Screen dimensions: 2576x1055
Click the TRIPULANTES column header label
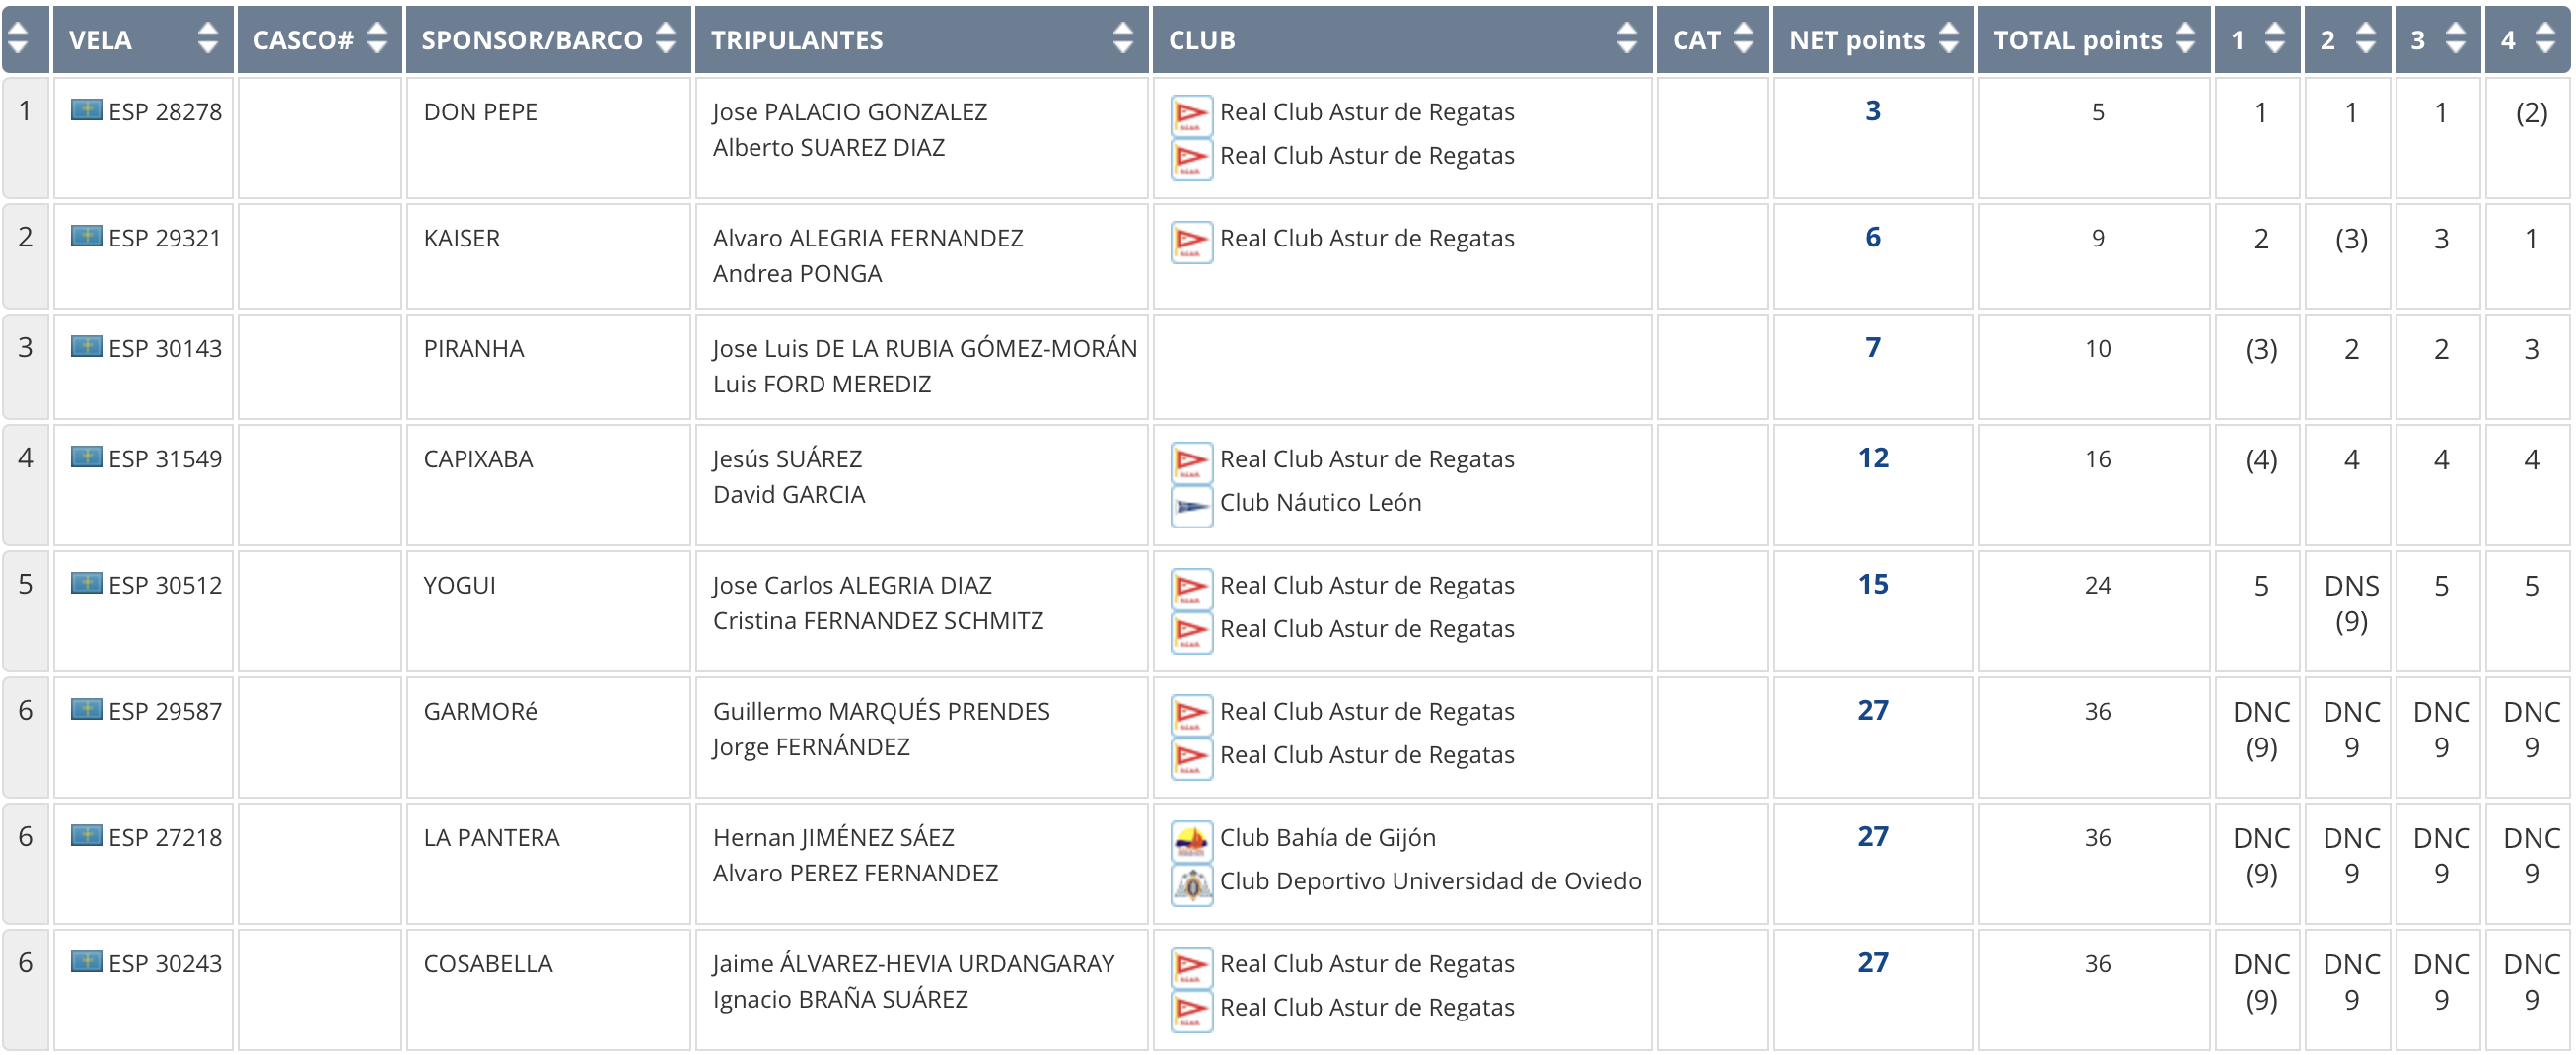click(797, 40)
